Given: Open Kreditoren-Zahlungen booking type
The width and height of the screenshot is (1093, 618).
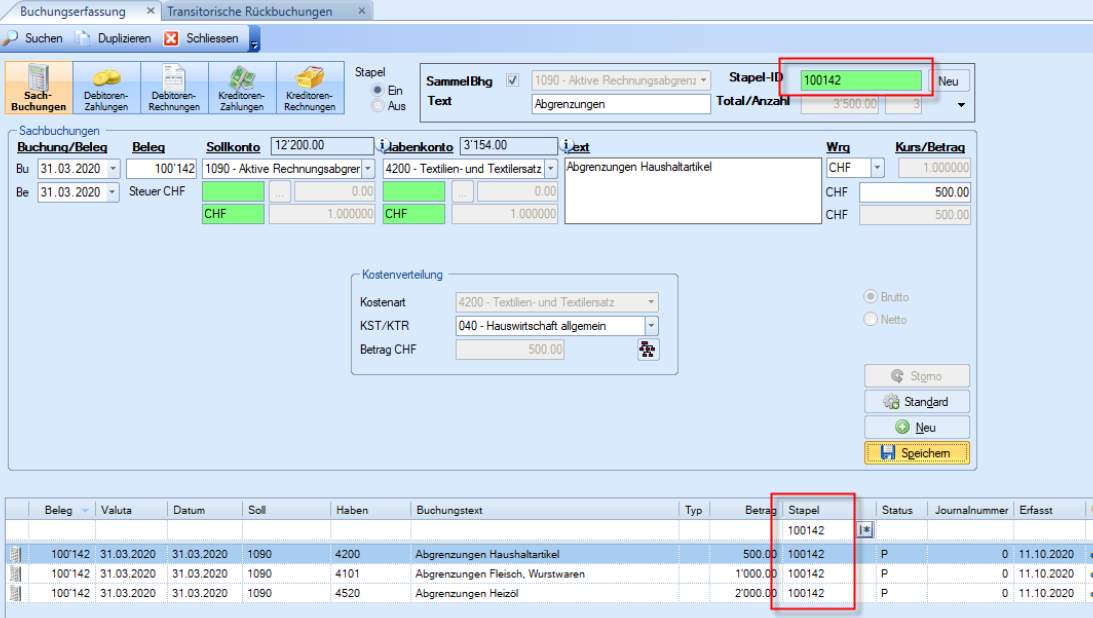Looking at the screenshot, I should [242, 88].
